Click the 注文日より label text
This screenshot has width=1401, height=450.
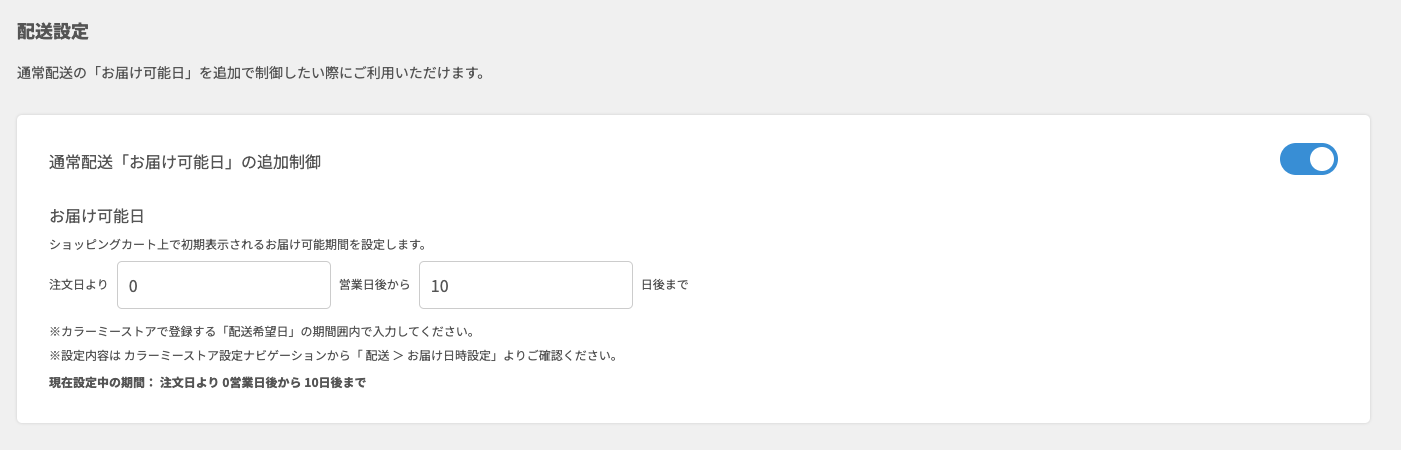coord(78,285)
